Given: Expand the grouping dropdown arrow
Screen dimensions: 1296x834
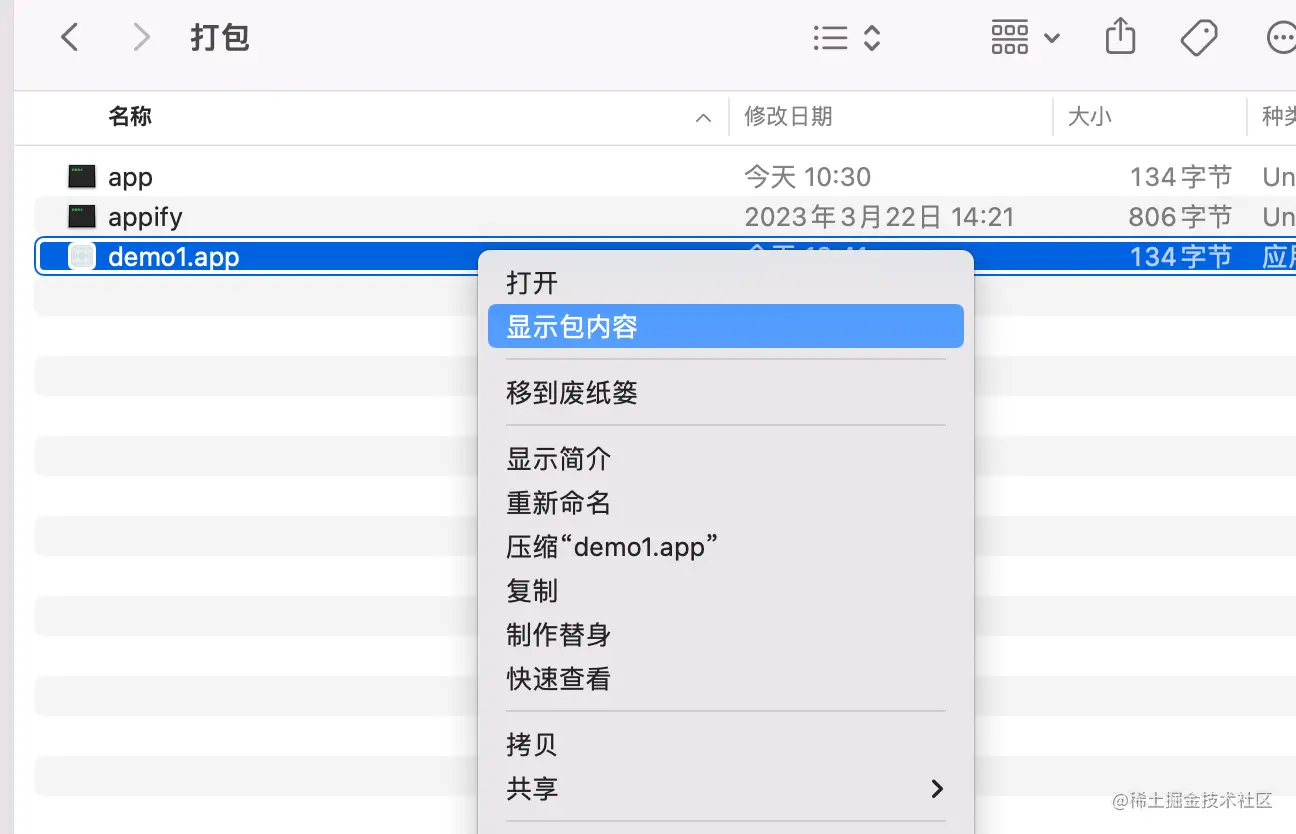Looking at the screenshot, I should 1051,39.
